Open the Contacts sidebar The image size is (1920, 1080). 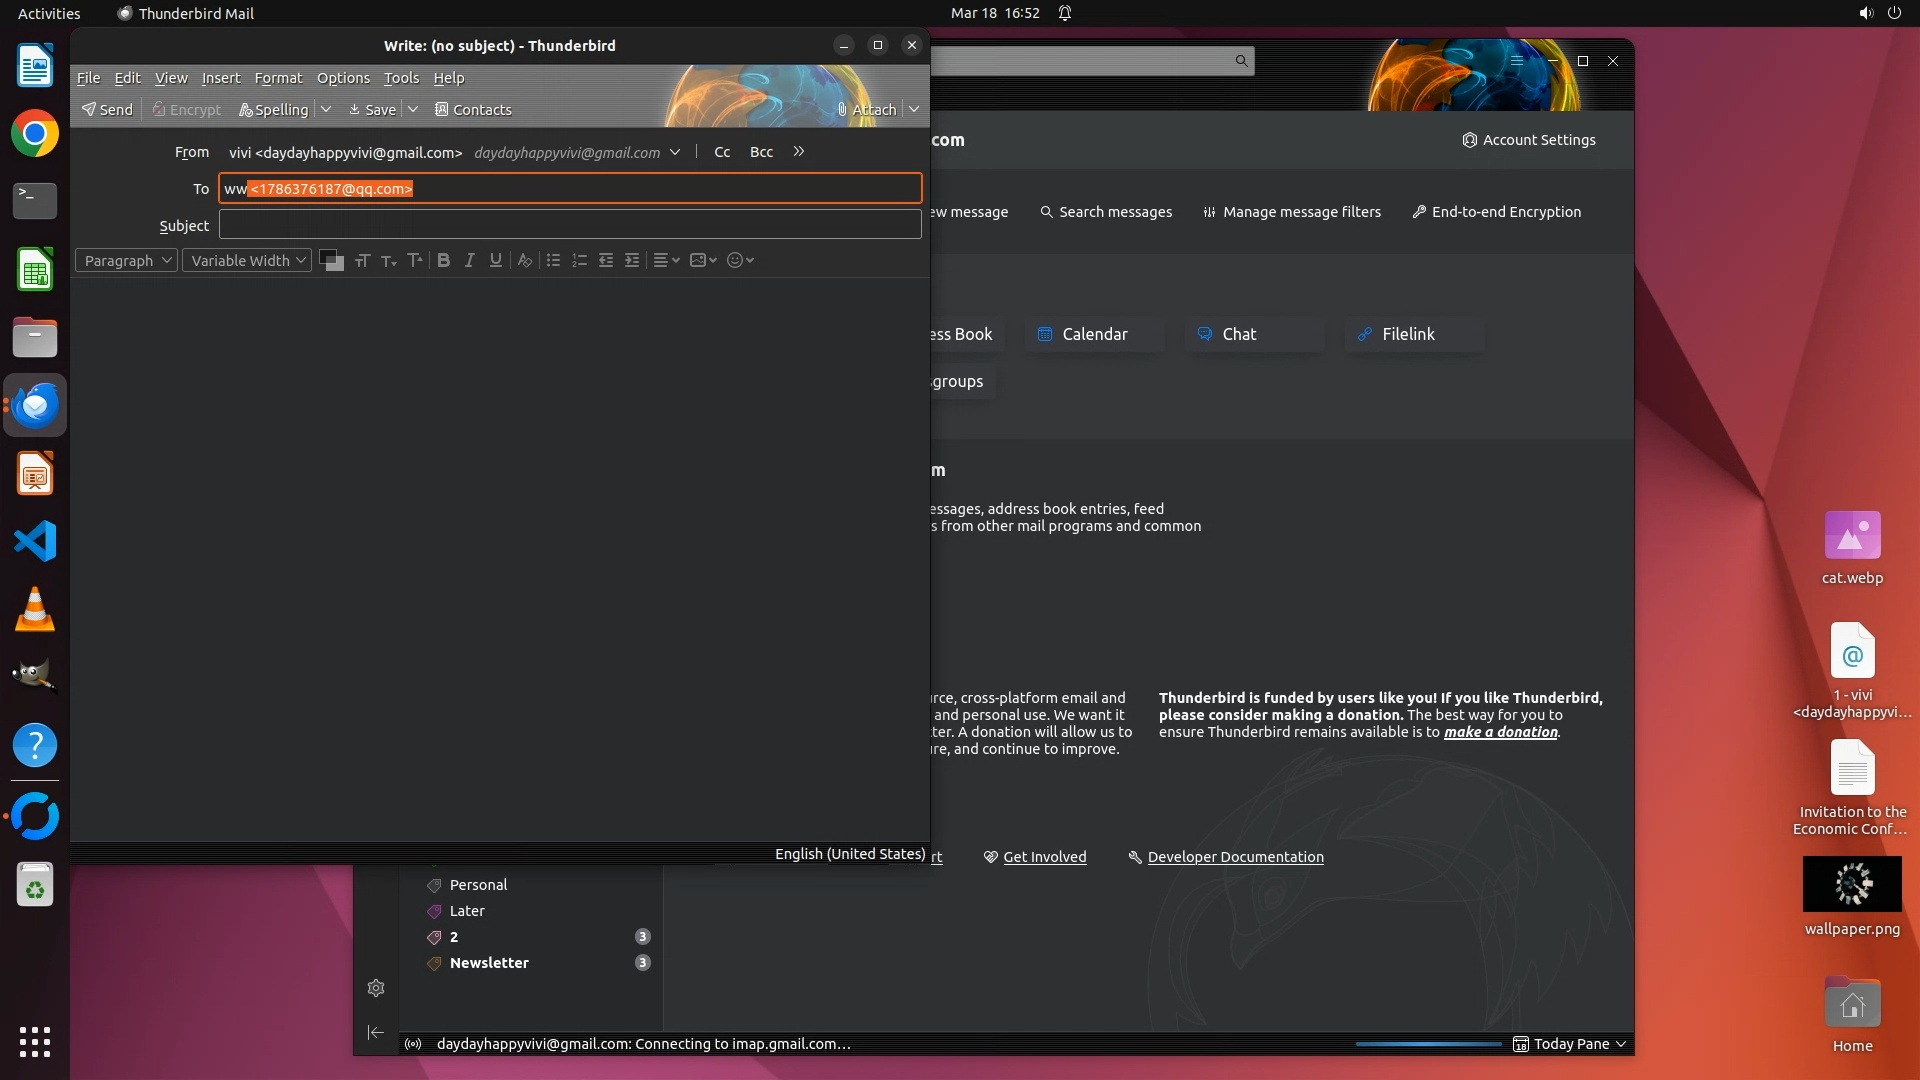point(473,109)
